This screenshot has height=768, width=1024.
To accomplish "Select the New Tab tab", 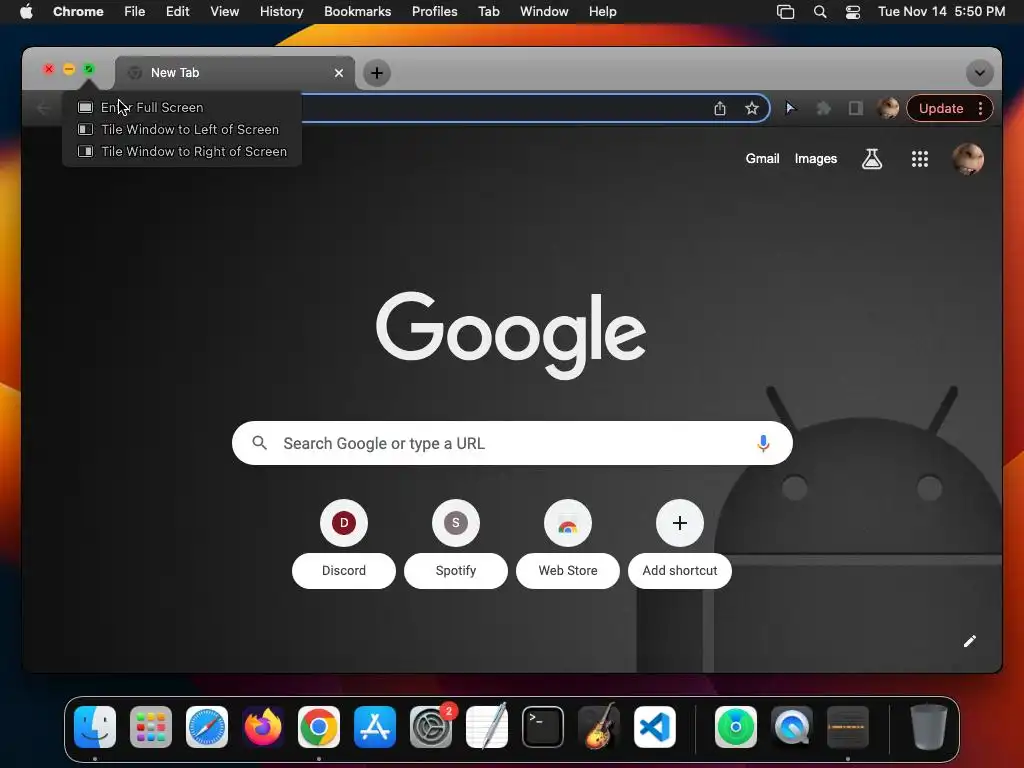I will coord(235,72).
